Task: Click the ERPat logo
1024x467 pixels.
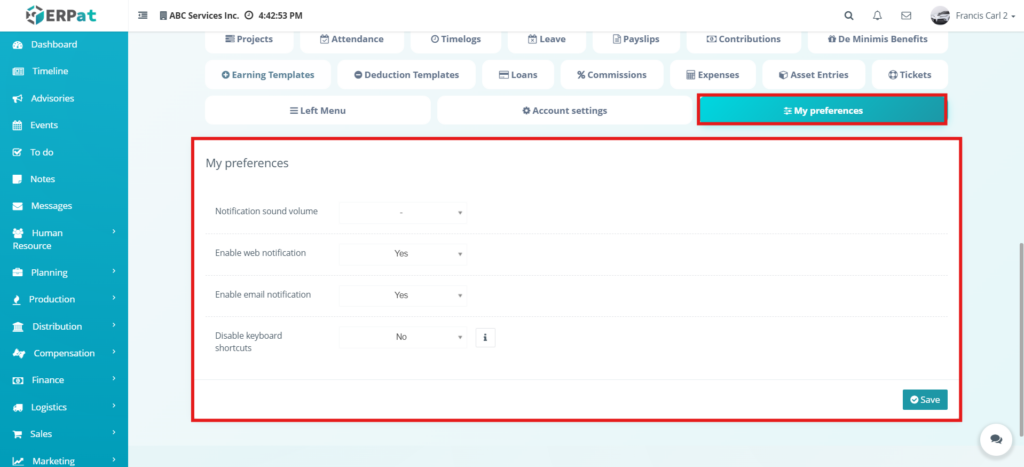Action: (x=62, y=16)
